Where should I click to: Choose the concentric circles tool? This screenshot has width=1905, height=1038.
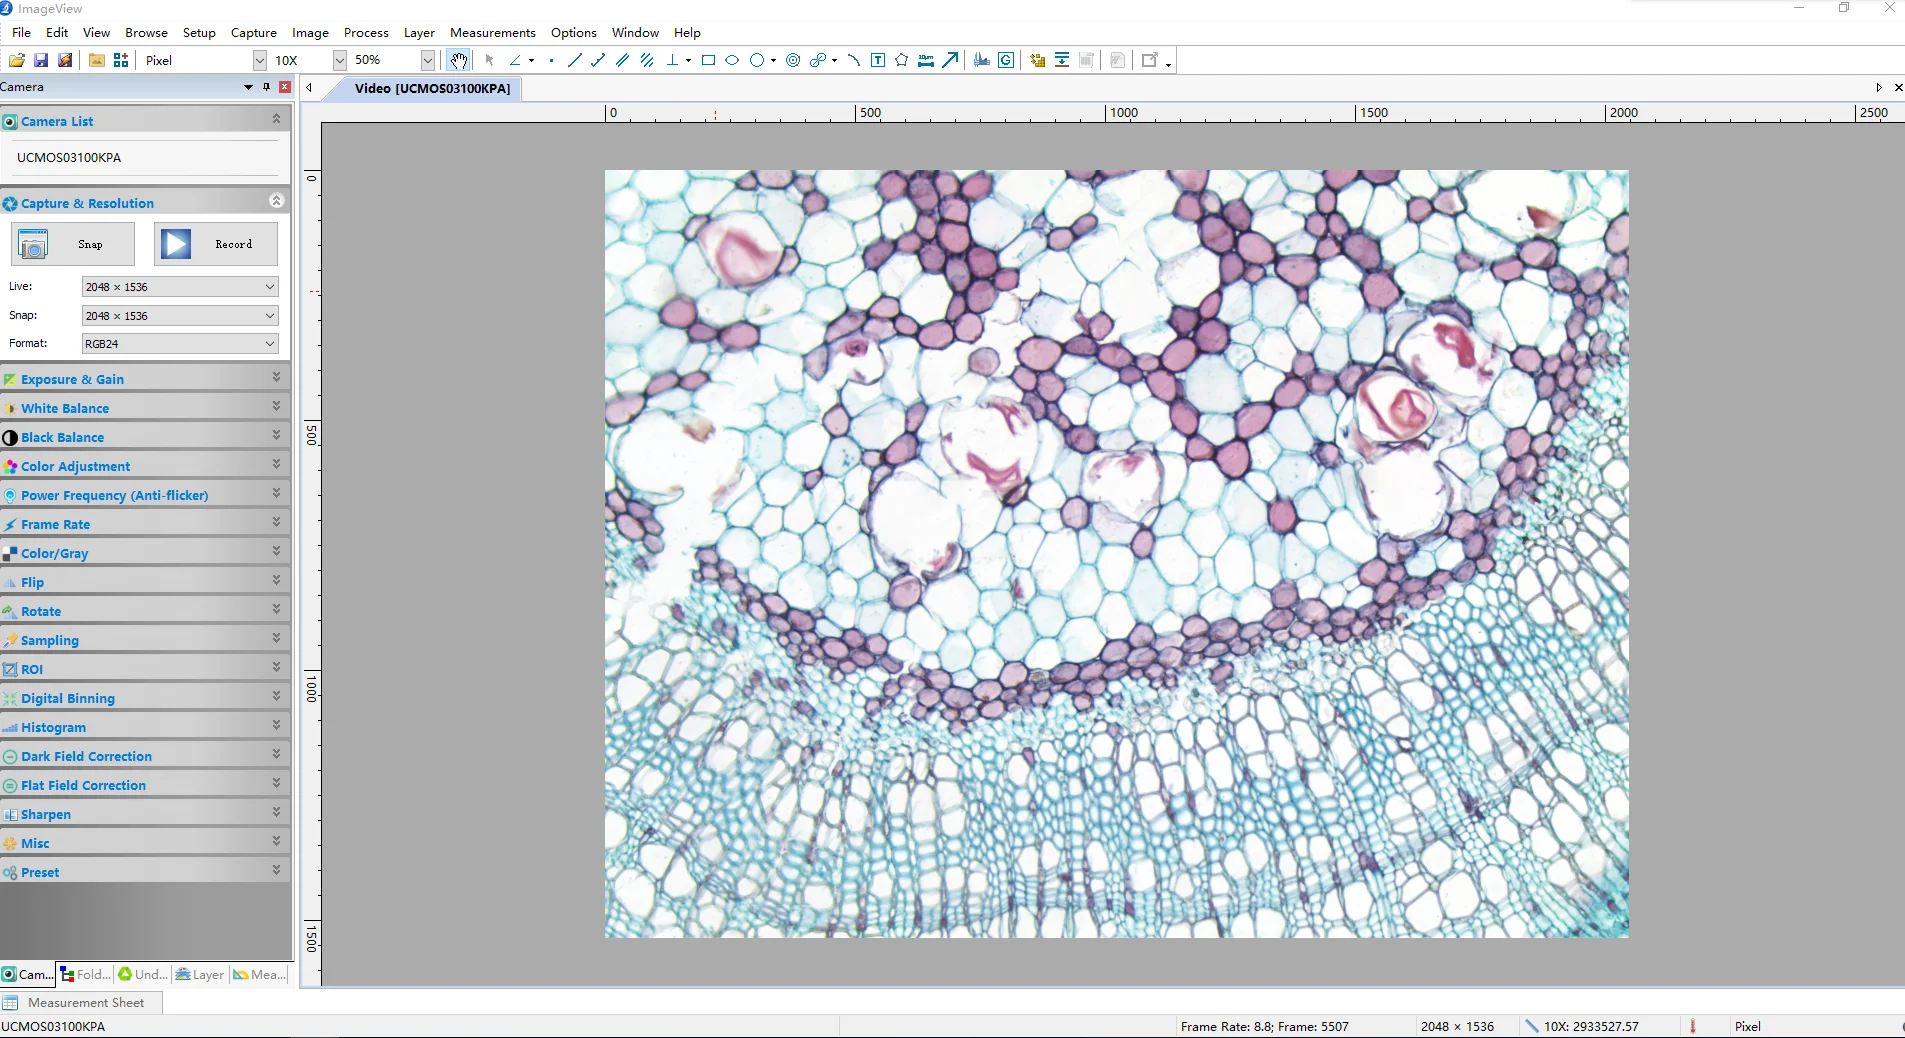793,60
